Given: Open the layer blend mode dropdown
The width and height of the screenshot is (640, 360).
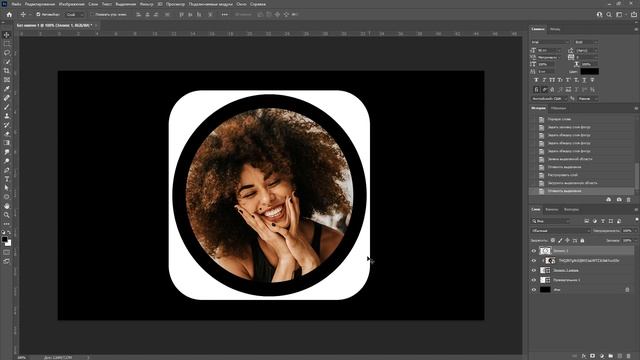Looking at the screenshot, I should coord(561,231).
